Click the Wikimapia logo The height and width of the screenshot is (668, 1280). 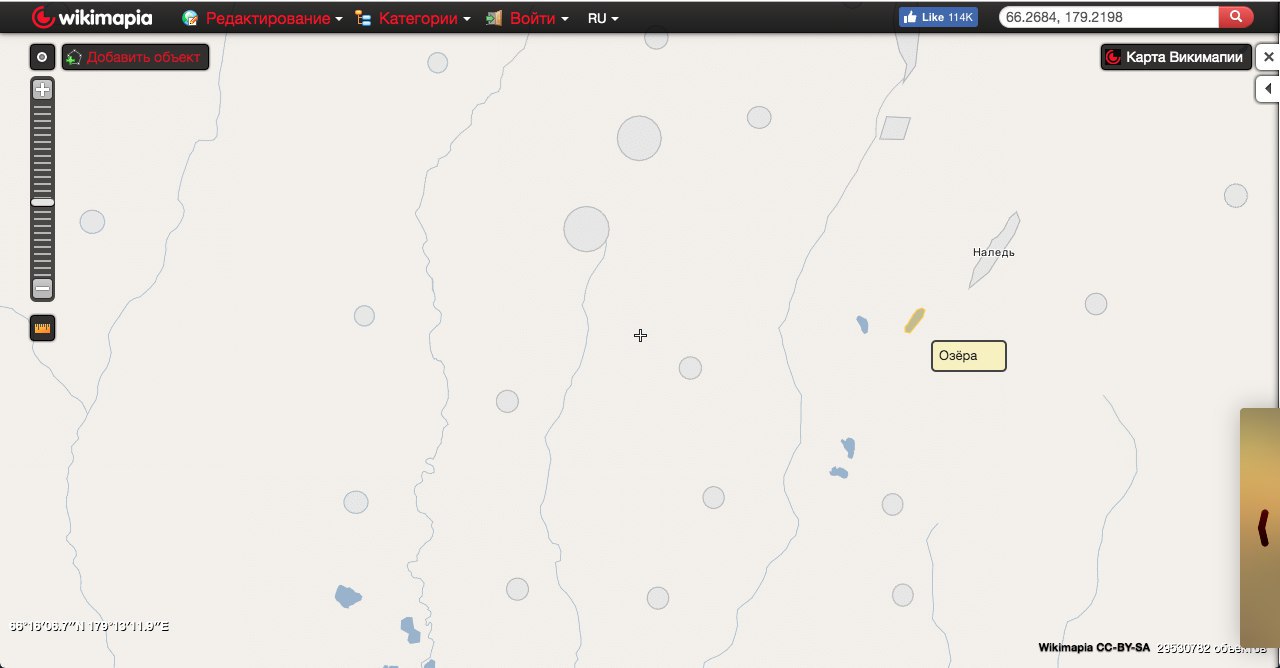click(91, 17)
